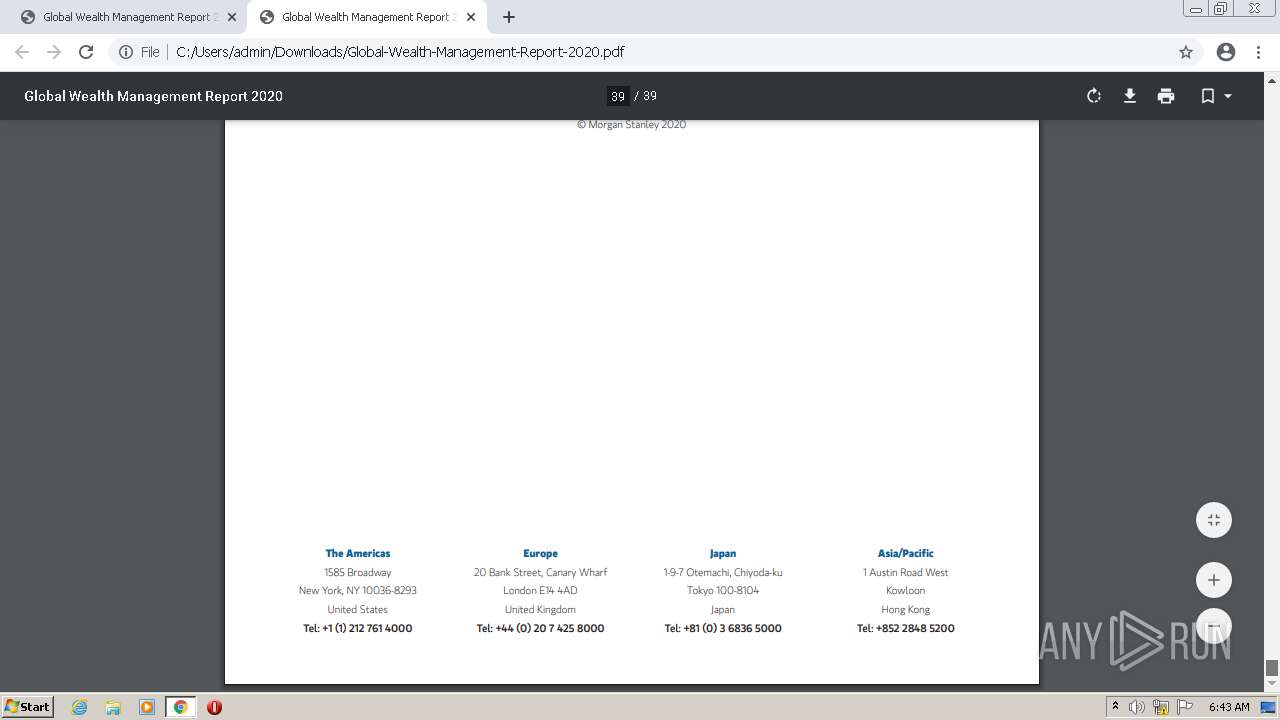Image resolution: width=1280 pixels, height=720 pixels.
Task: Click the Morgan Stanley 2020 copyright text
Action: [631, 125]
